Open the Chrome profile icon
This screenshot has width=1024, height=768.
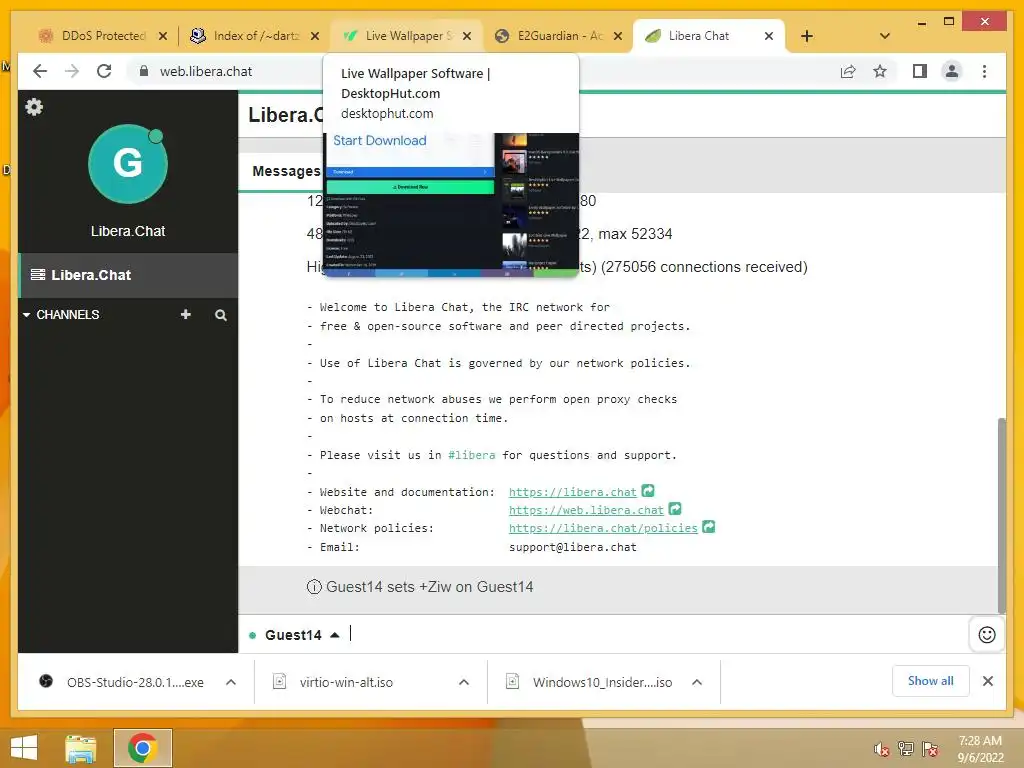[952, 71]
